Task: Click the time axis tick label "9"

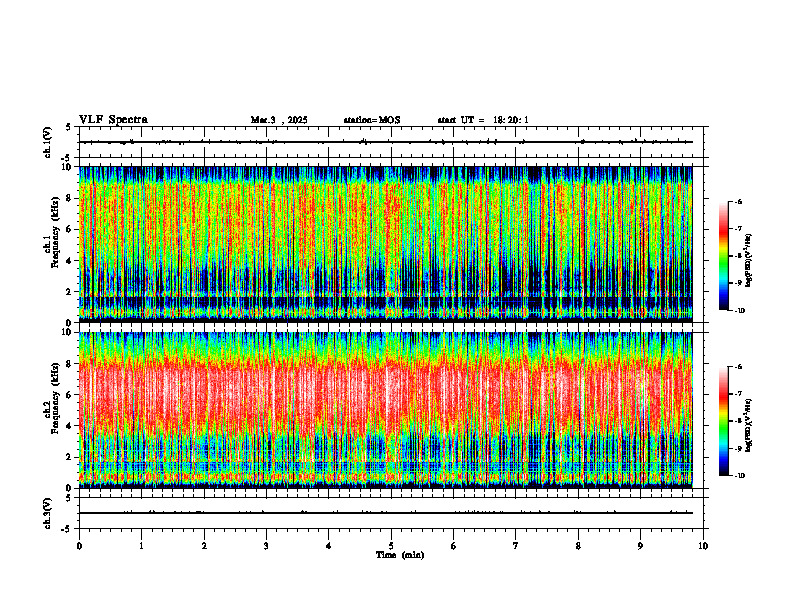Action: tap(640, 546)
